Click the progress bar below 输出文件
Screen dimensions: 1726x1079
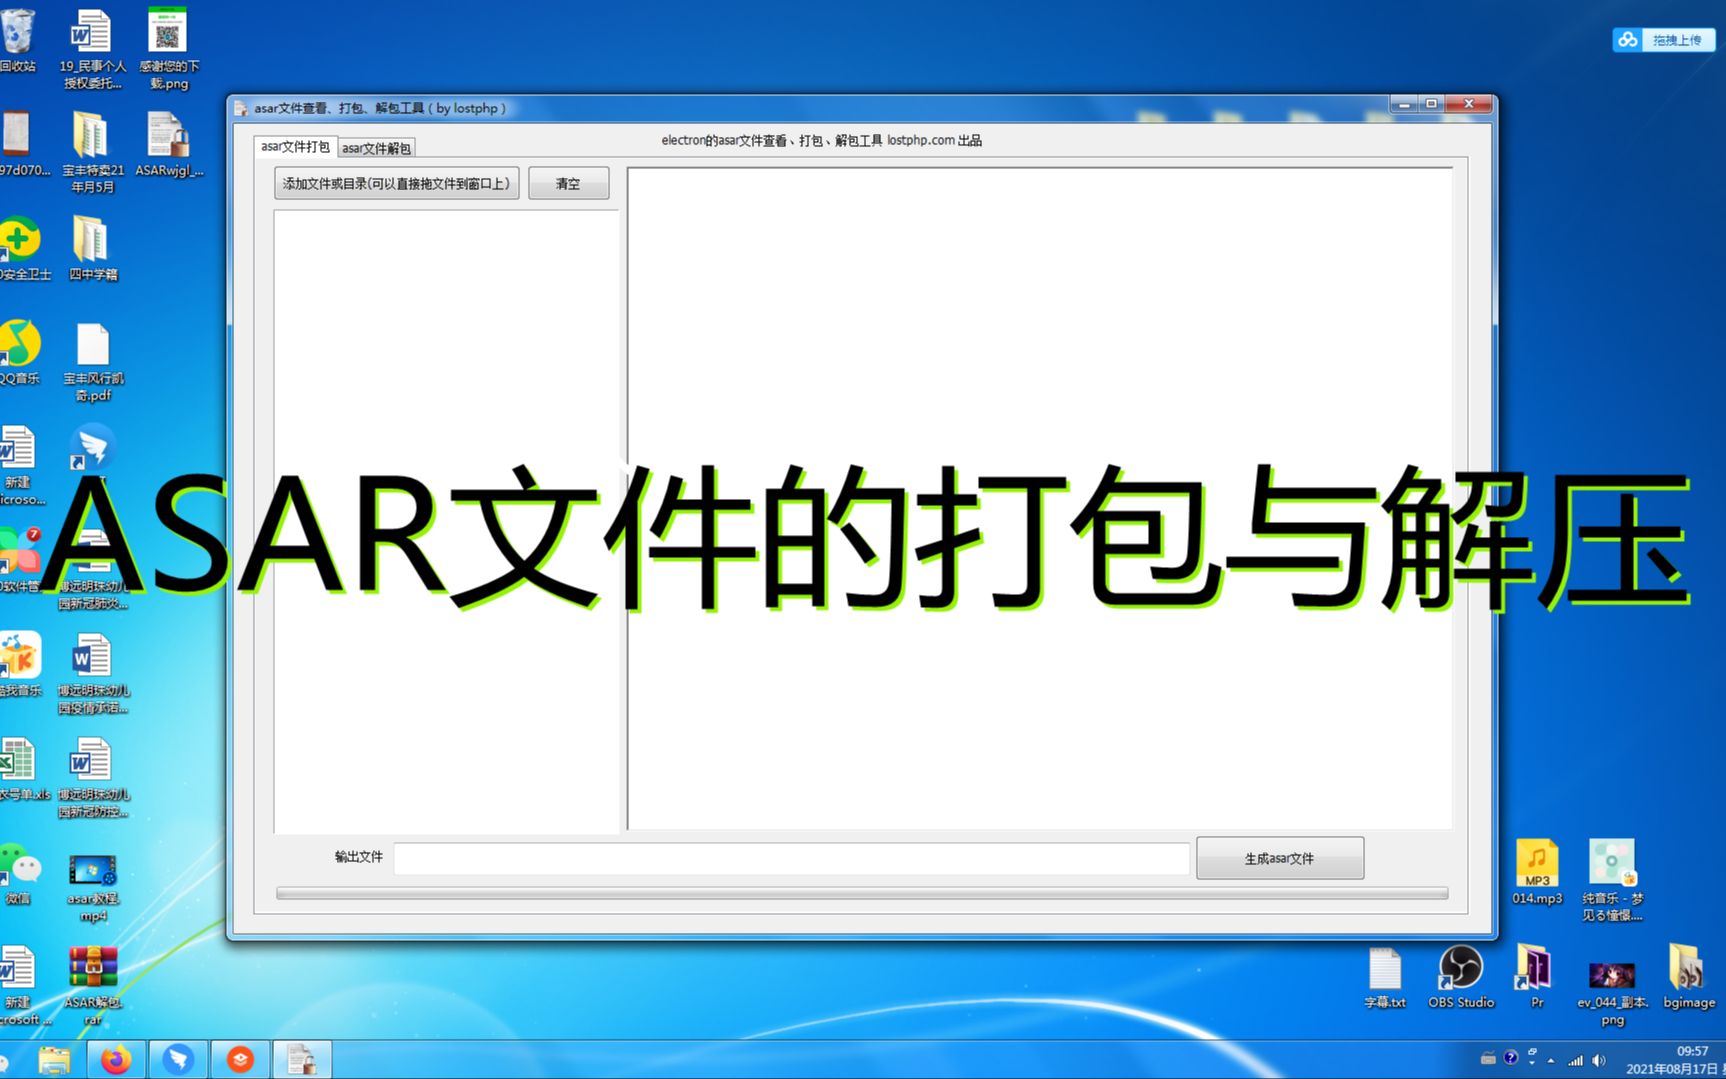862,893
